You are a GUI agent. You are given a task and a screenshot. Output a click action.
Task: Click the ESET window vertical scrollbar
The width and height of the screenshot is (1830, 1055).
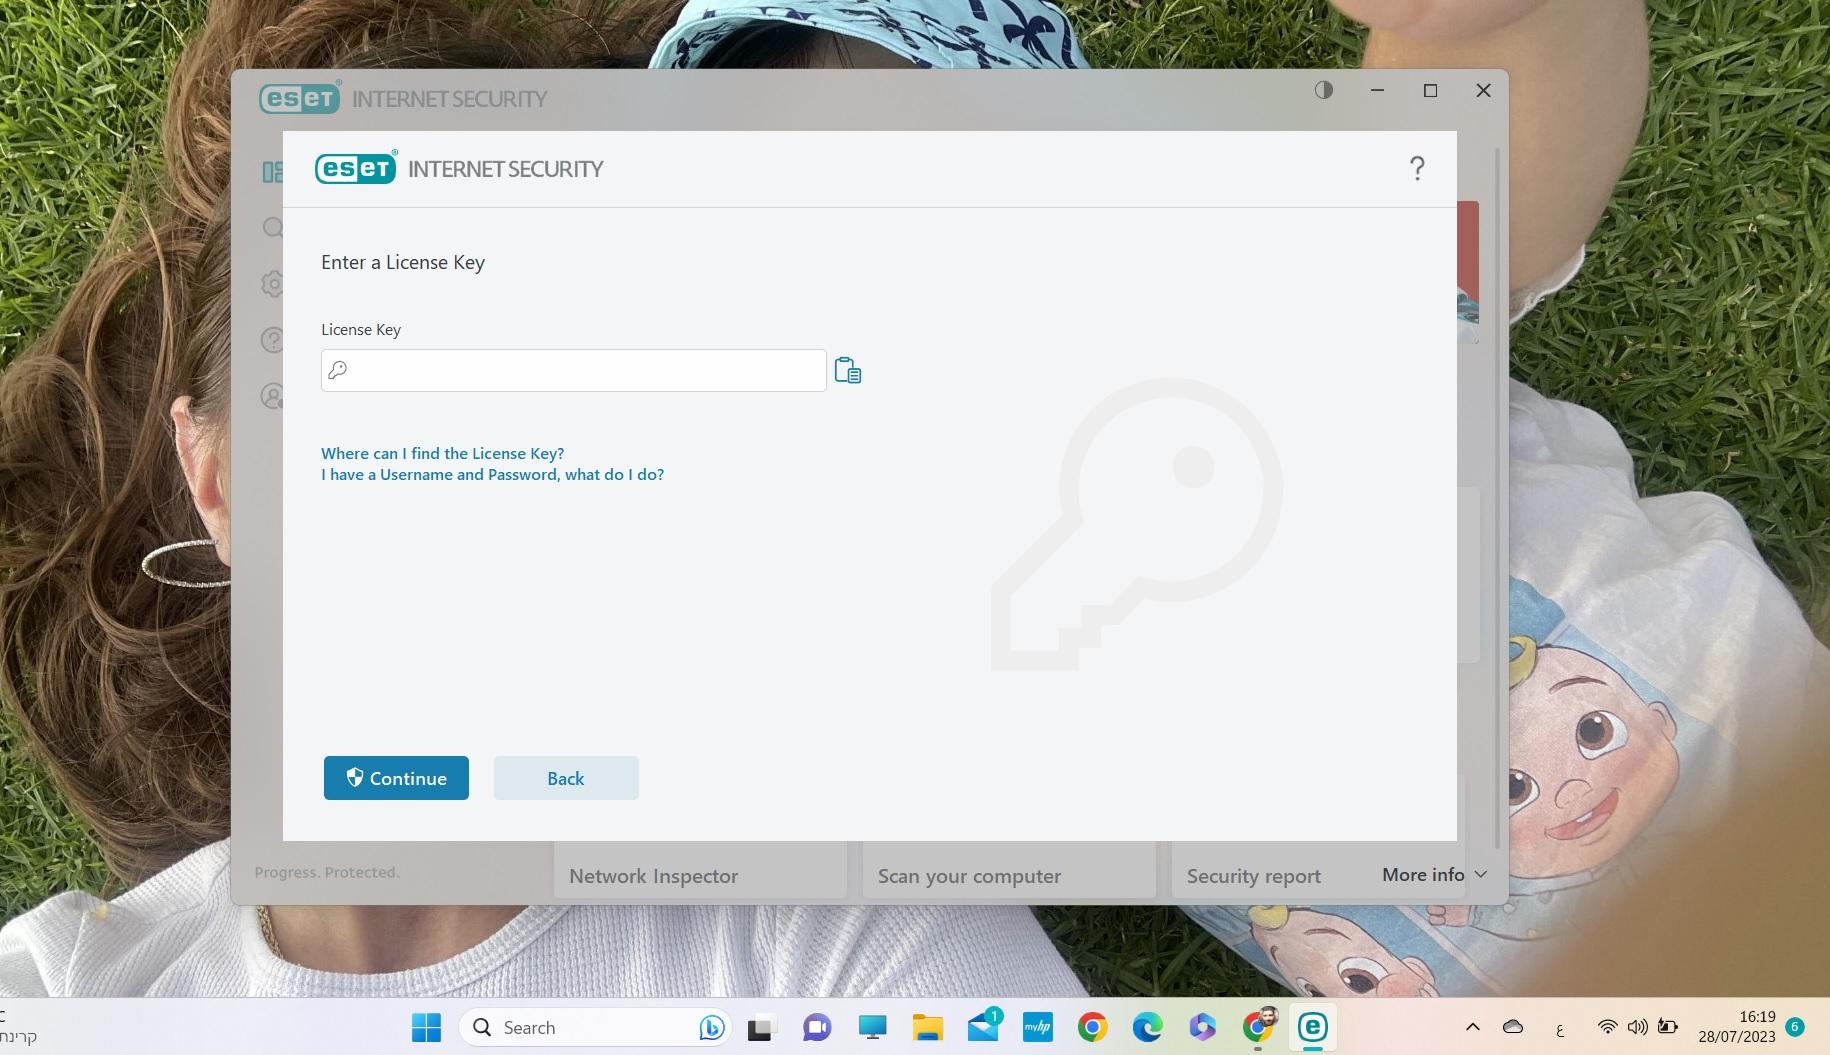(1497, 500)
